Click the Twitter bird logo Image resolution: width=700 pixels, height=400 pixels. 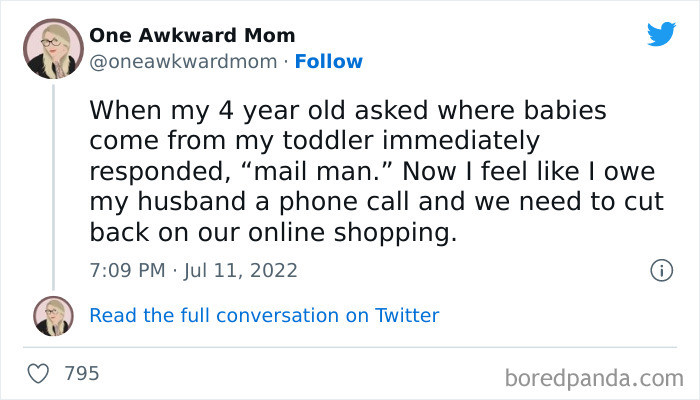[661, 34]
